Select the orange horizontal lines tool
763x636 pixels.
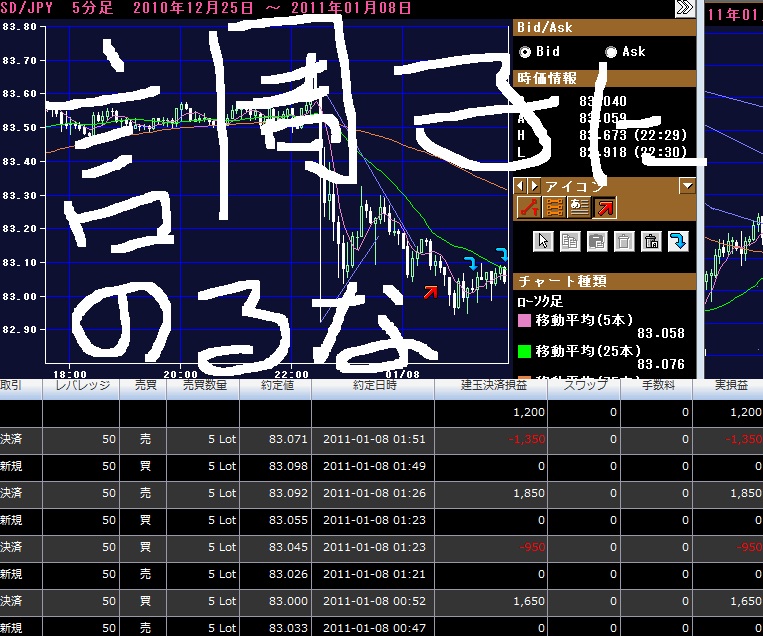pyautogui.click(x=554, y=208)
